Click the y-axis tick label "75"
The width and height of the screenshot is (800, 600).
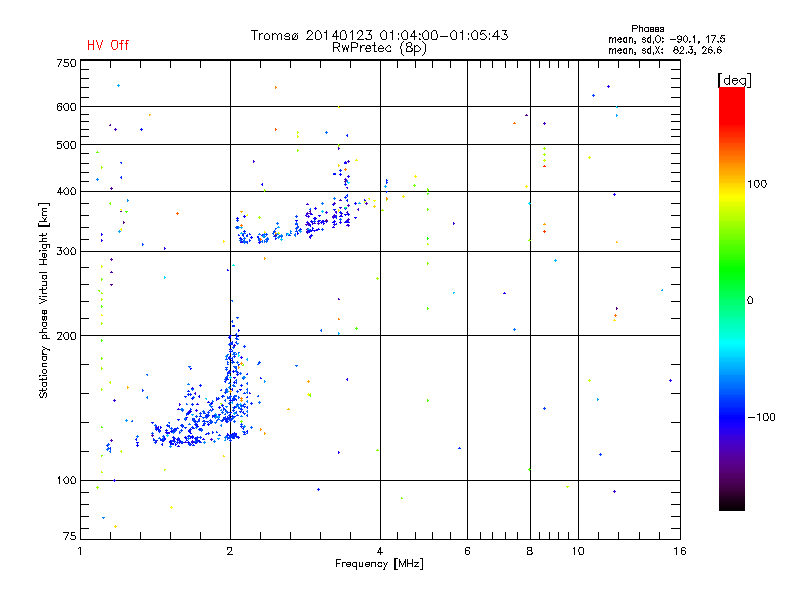click(70, 536)
